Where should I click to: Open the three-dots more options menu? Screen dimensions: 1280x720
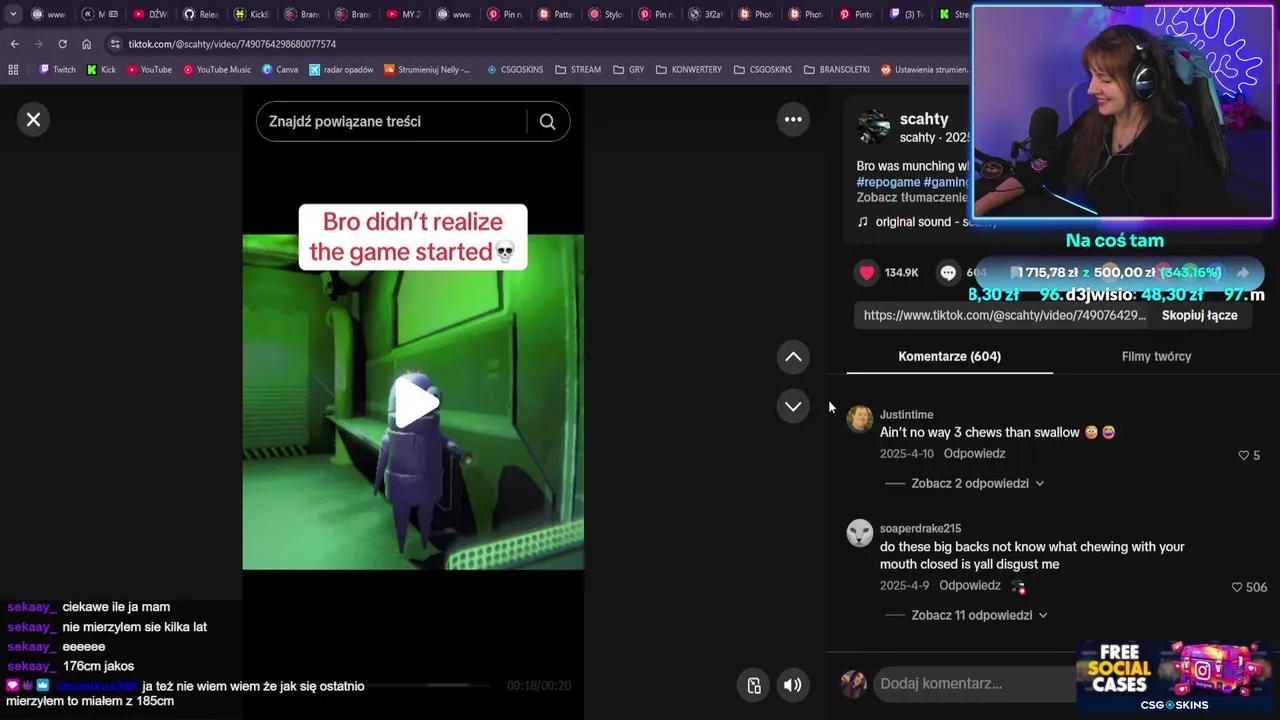(x=793, y=120)
